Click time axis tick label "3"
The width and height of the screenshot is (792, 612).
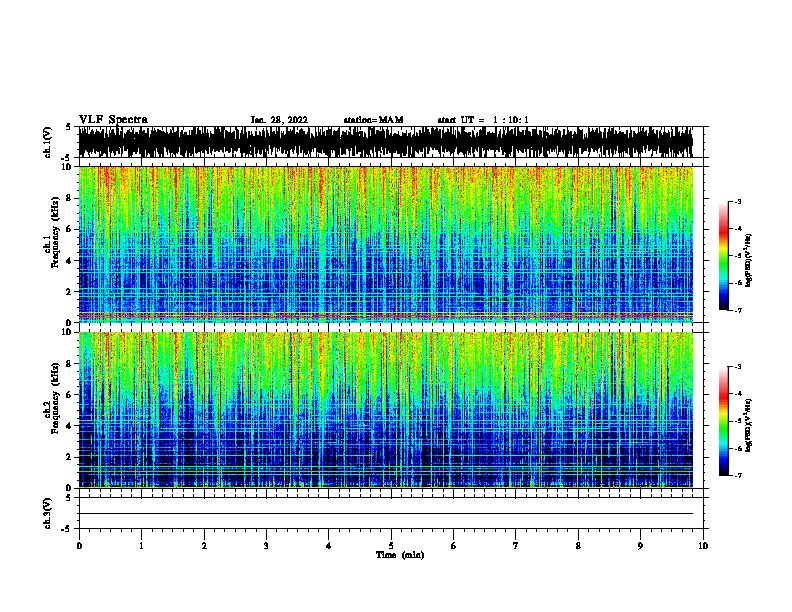[x=266, y=545]
